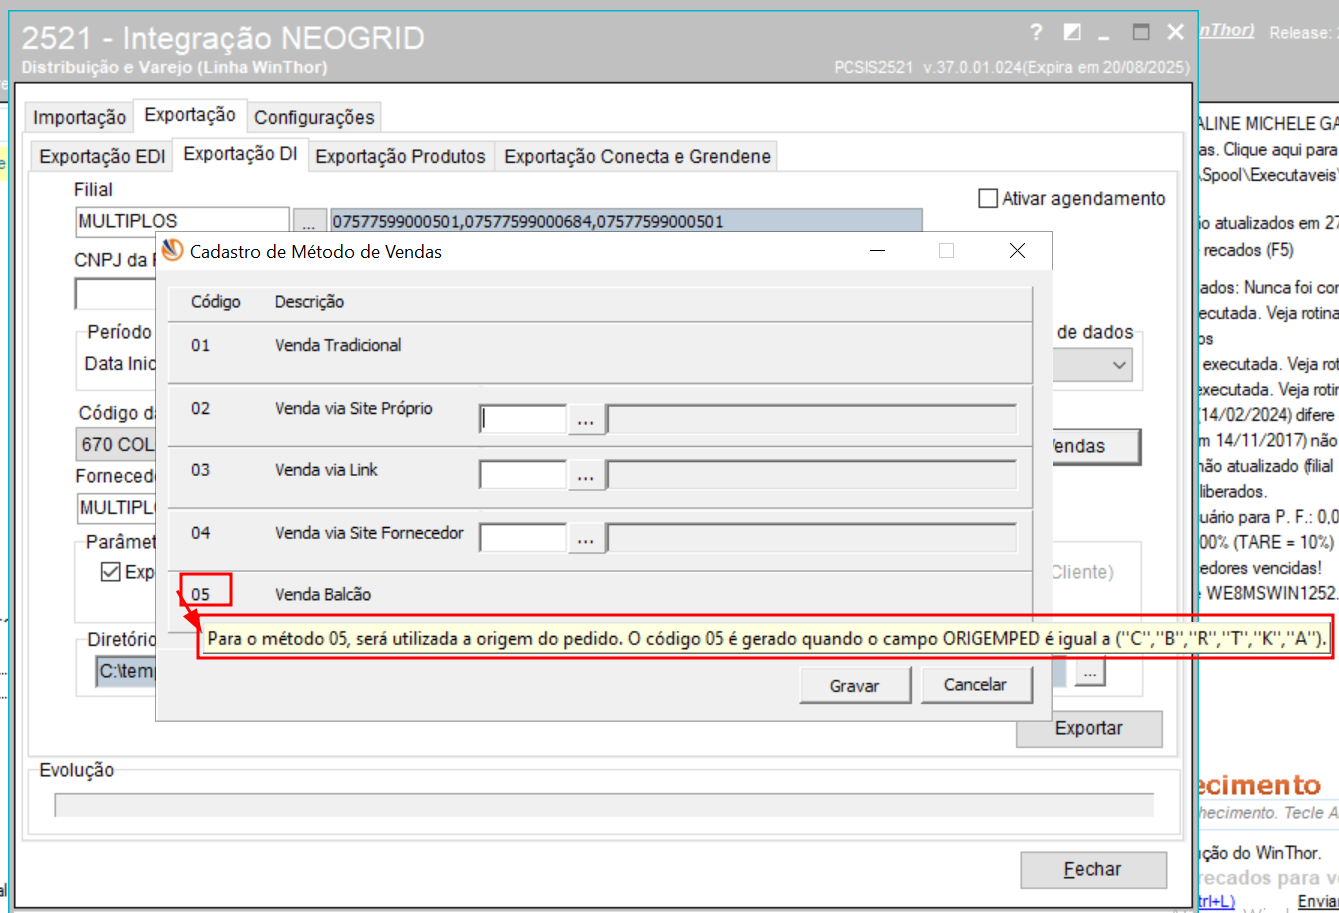This screenshot has height=913, width=1339.
Task: Click code 01 in the sales method list
Action: (201, 345)
